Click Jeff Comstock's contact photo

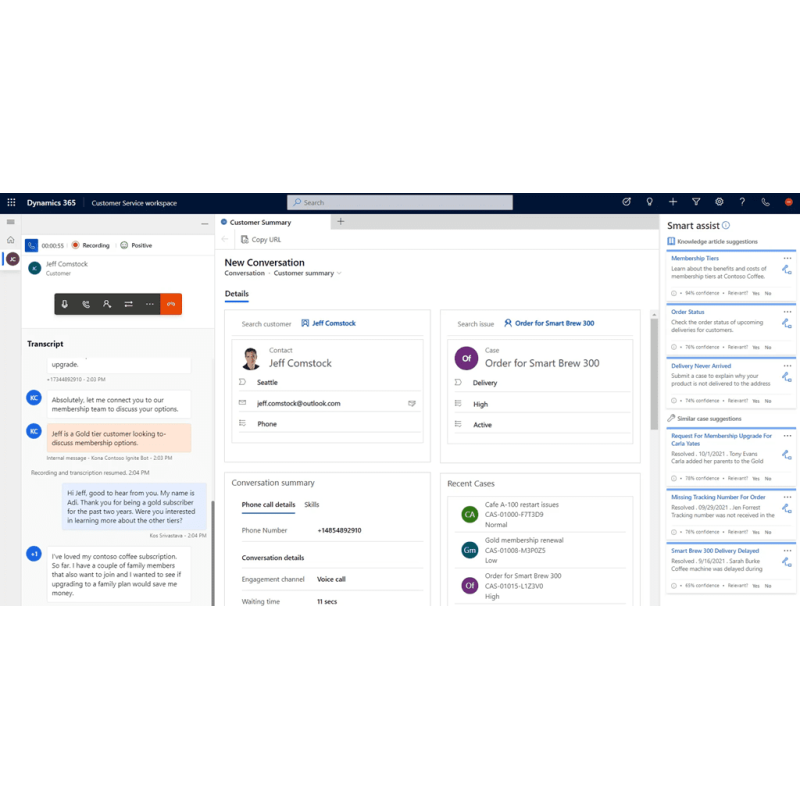(251, 358)
